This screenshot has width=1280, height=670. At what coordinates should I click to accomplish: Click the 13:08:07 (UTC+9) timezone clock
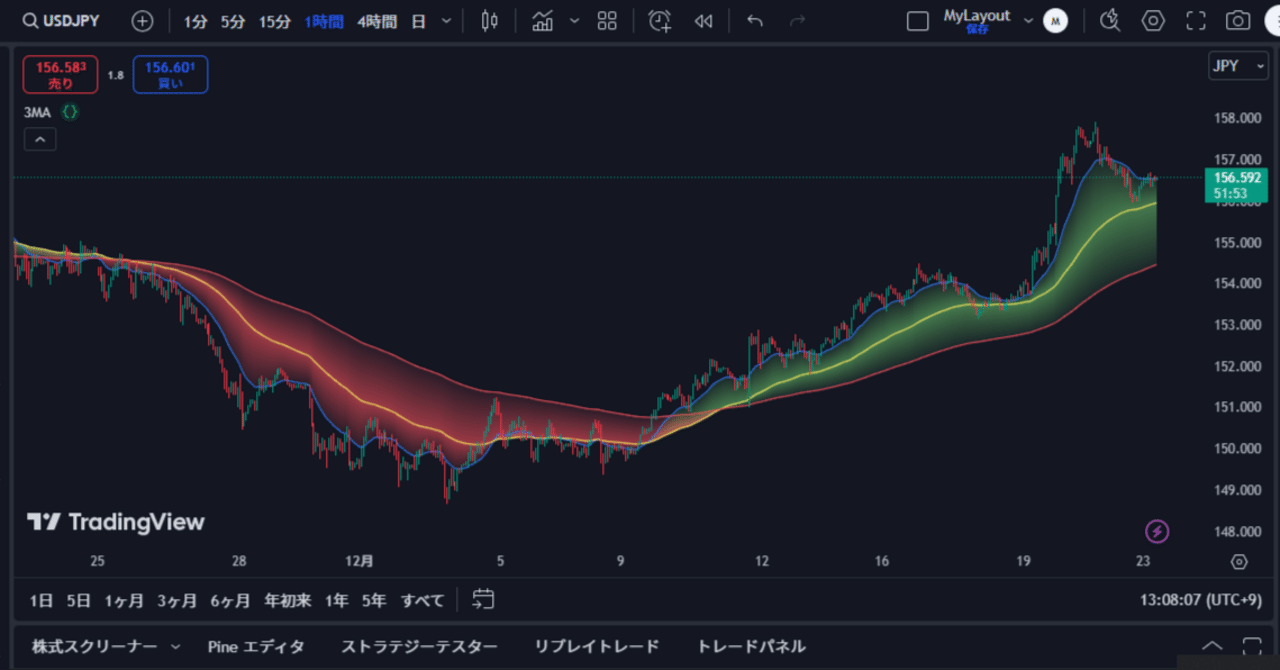[1200, 600]
